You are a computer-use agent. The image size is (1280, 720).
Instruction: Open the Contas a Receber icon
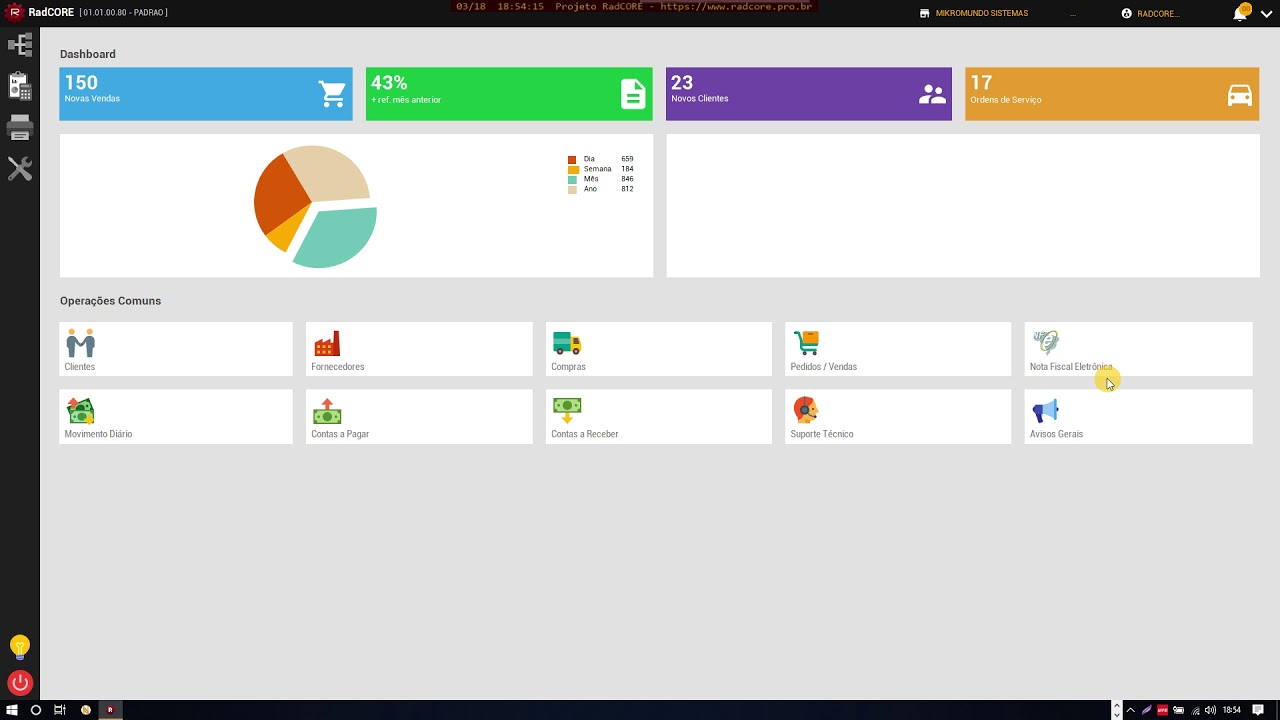click(x=567, y=411)
